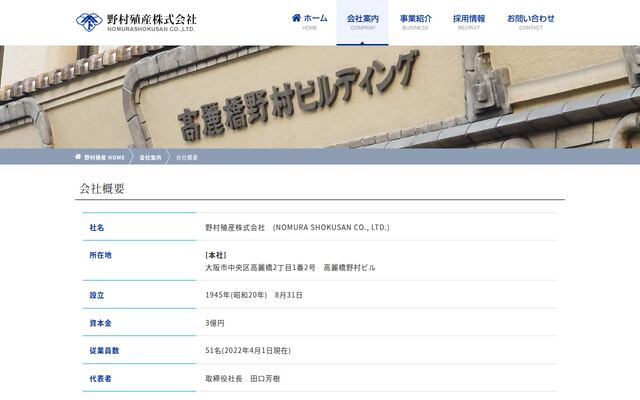Click the 高麗橋野村ビルディング banner image
The width and height of the screenshot is (640, 400).
[x=320, y=97]
